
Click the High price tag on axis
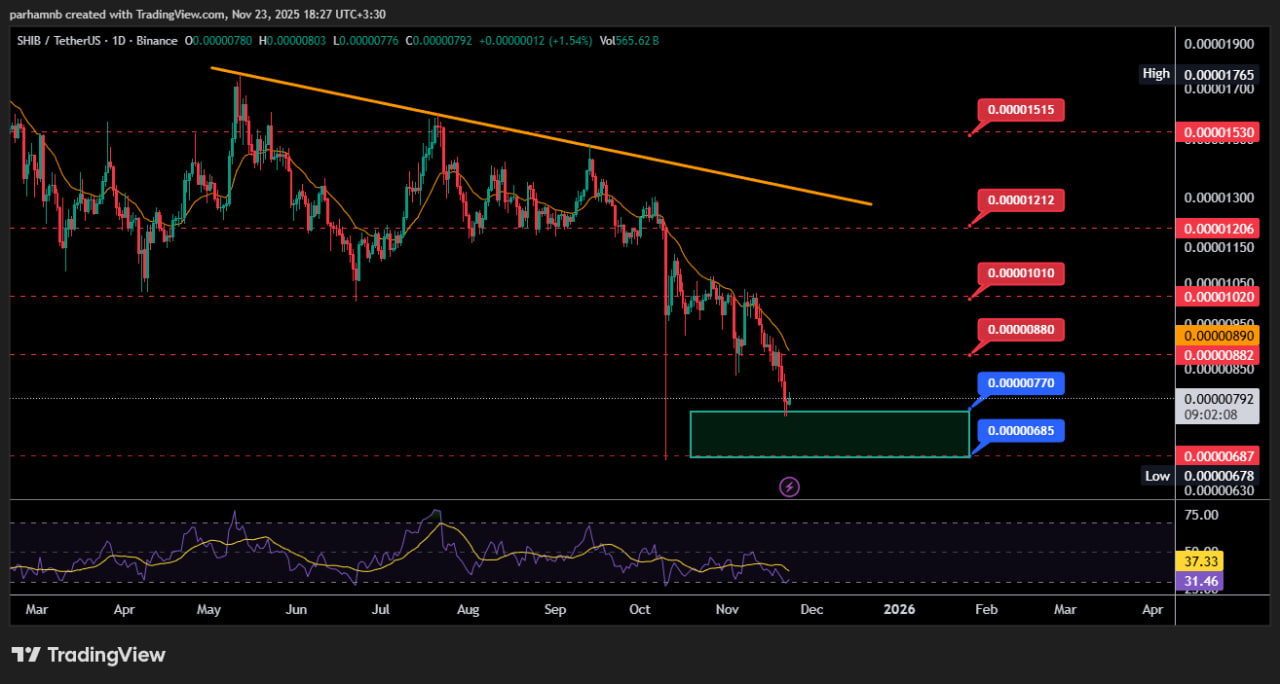(x=1156, y=74)
